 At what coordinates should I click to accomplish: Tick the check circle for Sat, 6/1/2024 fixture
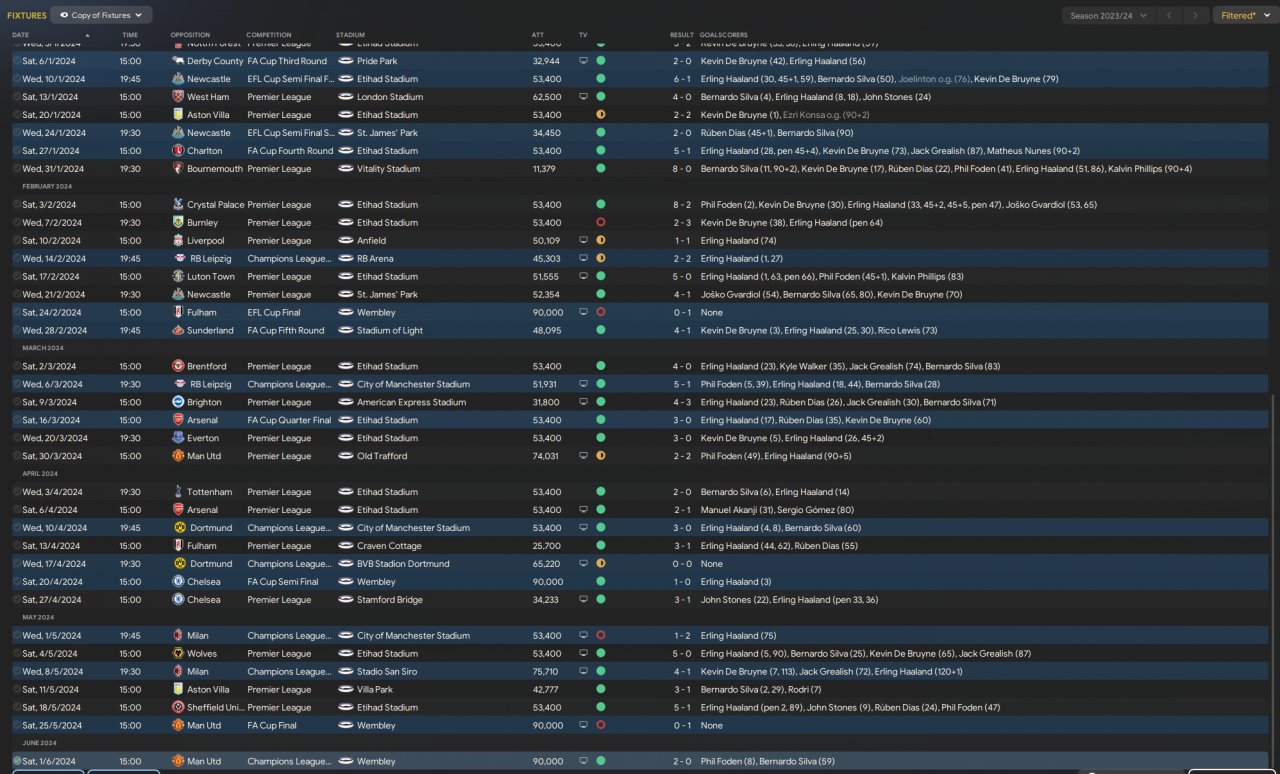pyautogui.click(x=17, y=61)
